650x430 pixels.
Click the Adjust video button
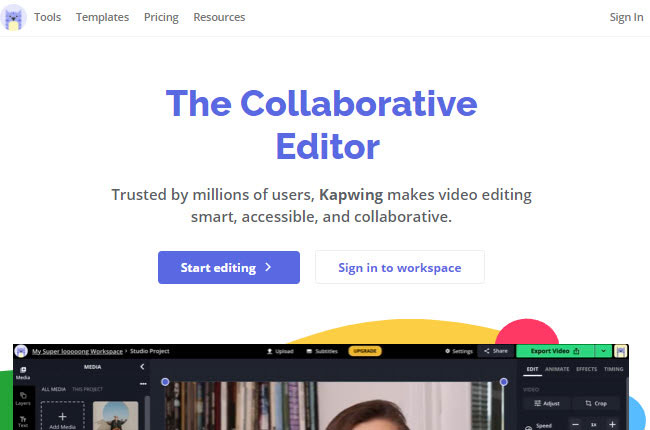click(x=547, y=403)
